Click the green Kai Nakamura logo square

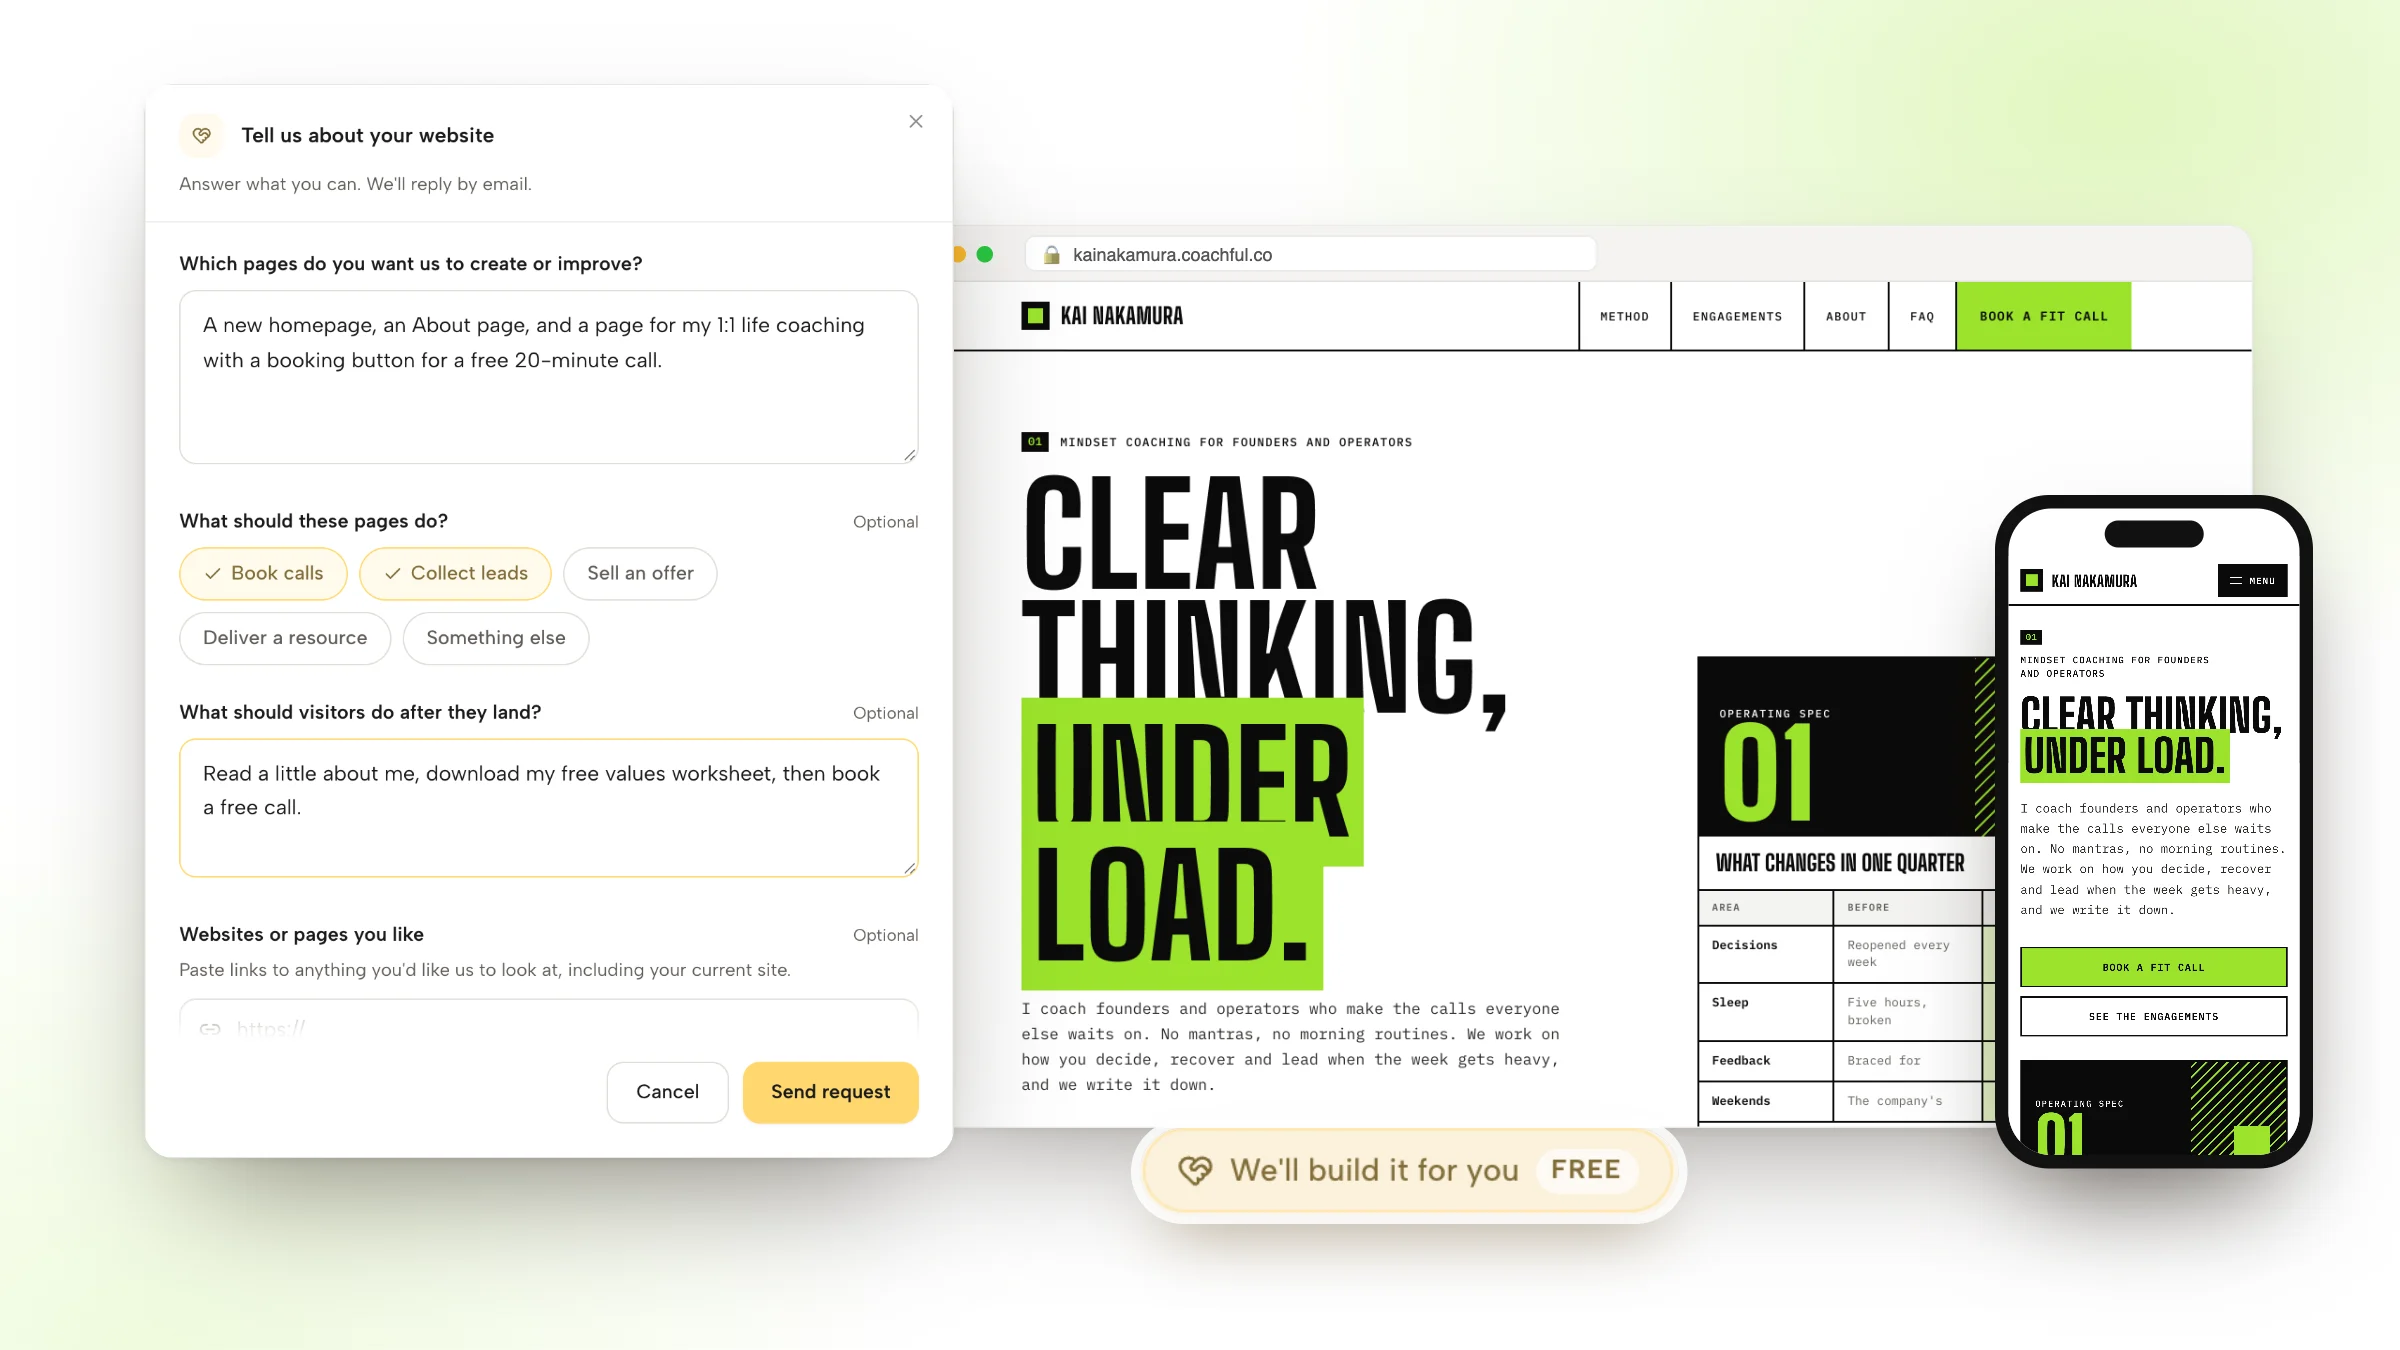(x=1035, y=316)
